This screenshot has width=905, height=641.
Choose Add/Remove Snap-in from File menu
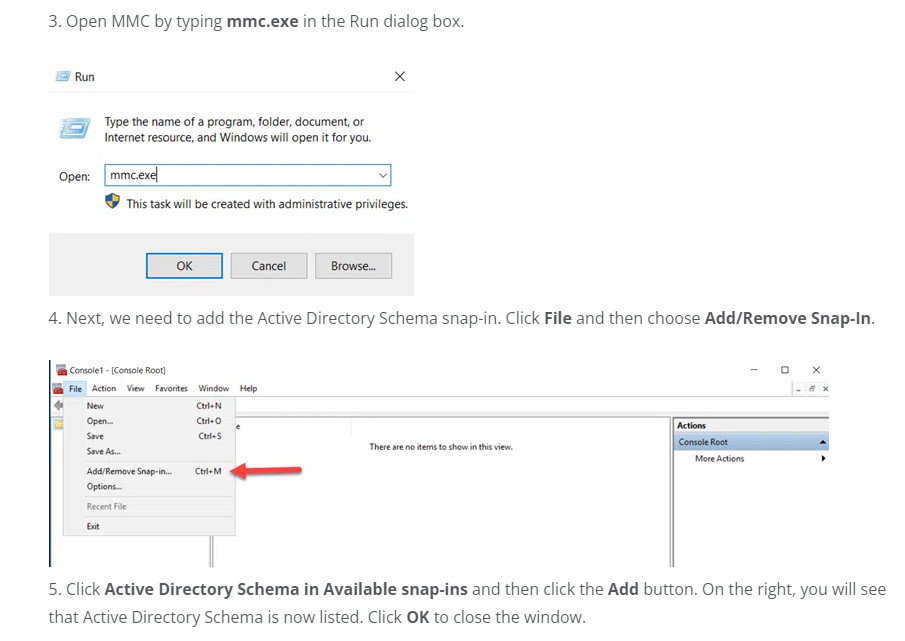(x=129, y=471)
